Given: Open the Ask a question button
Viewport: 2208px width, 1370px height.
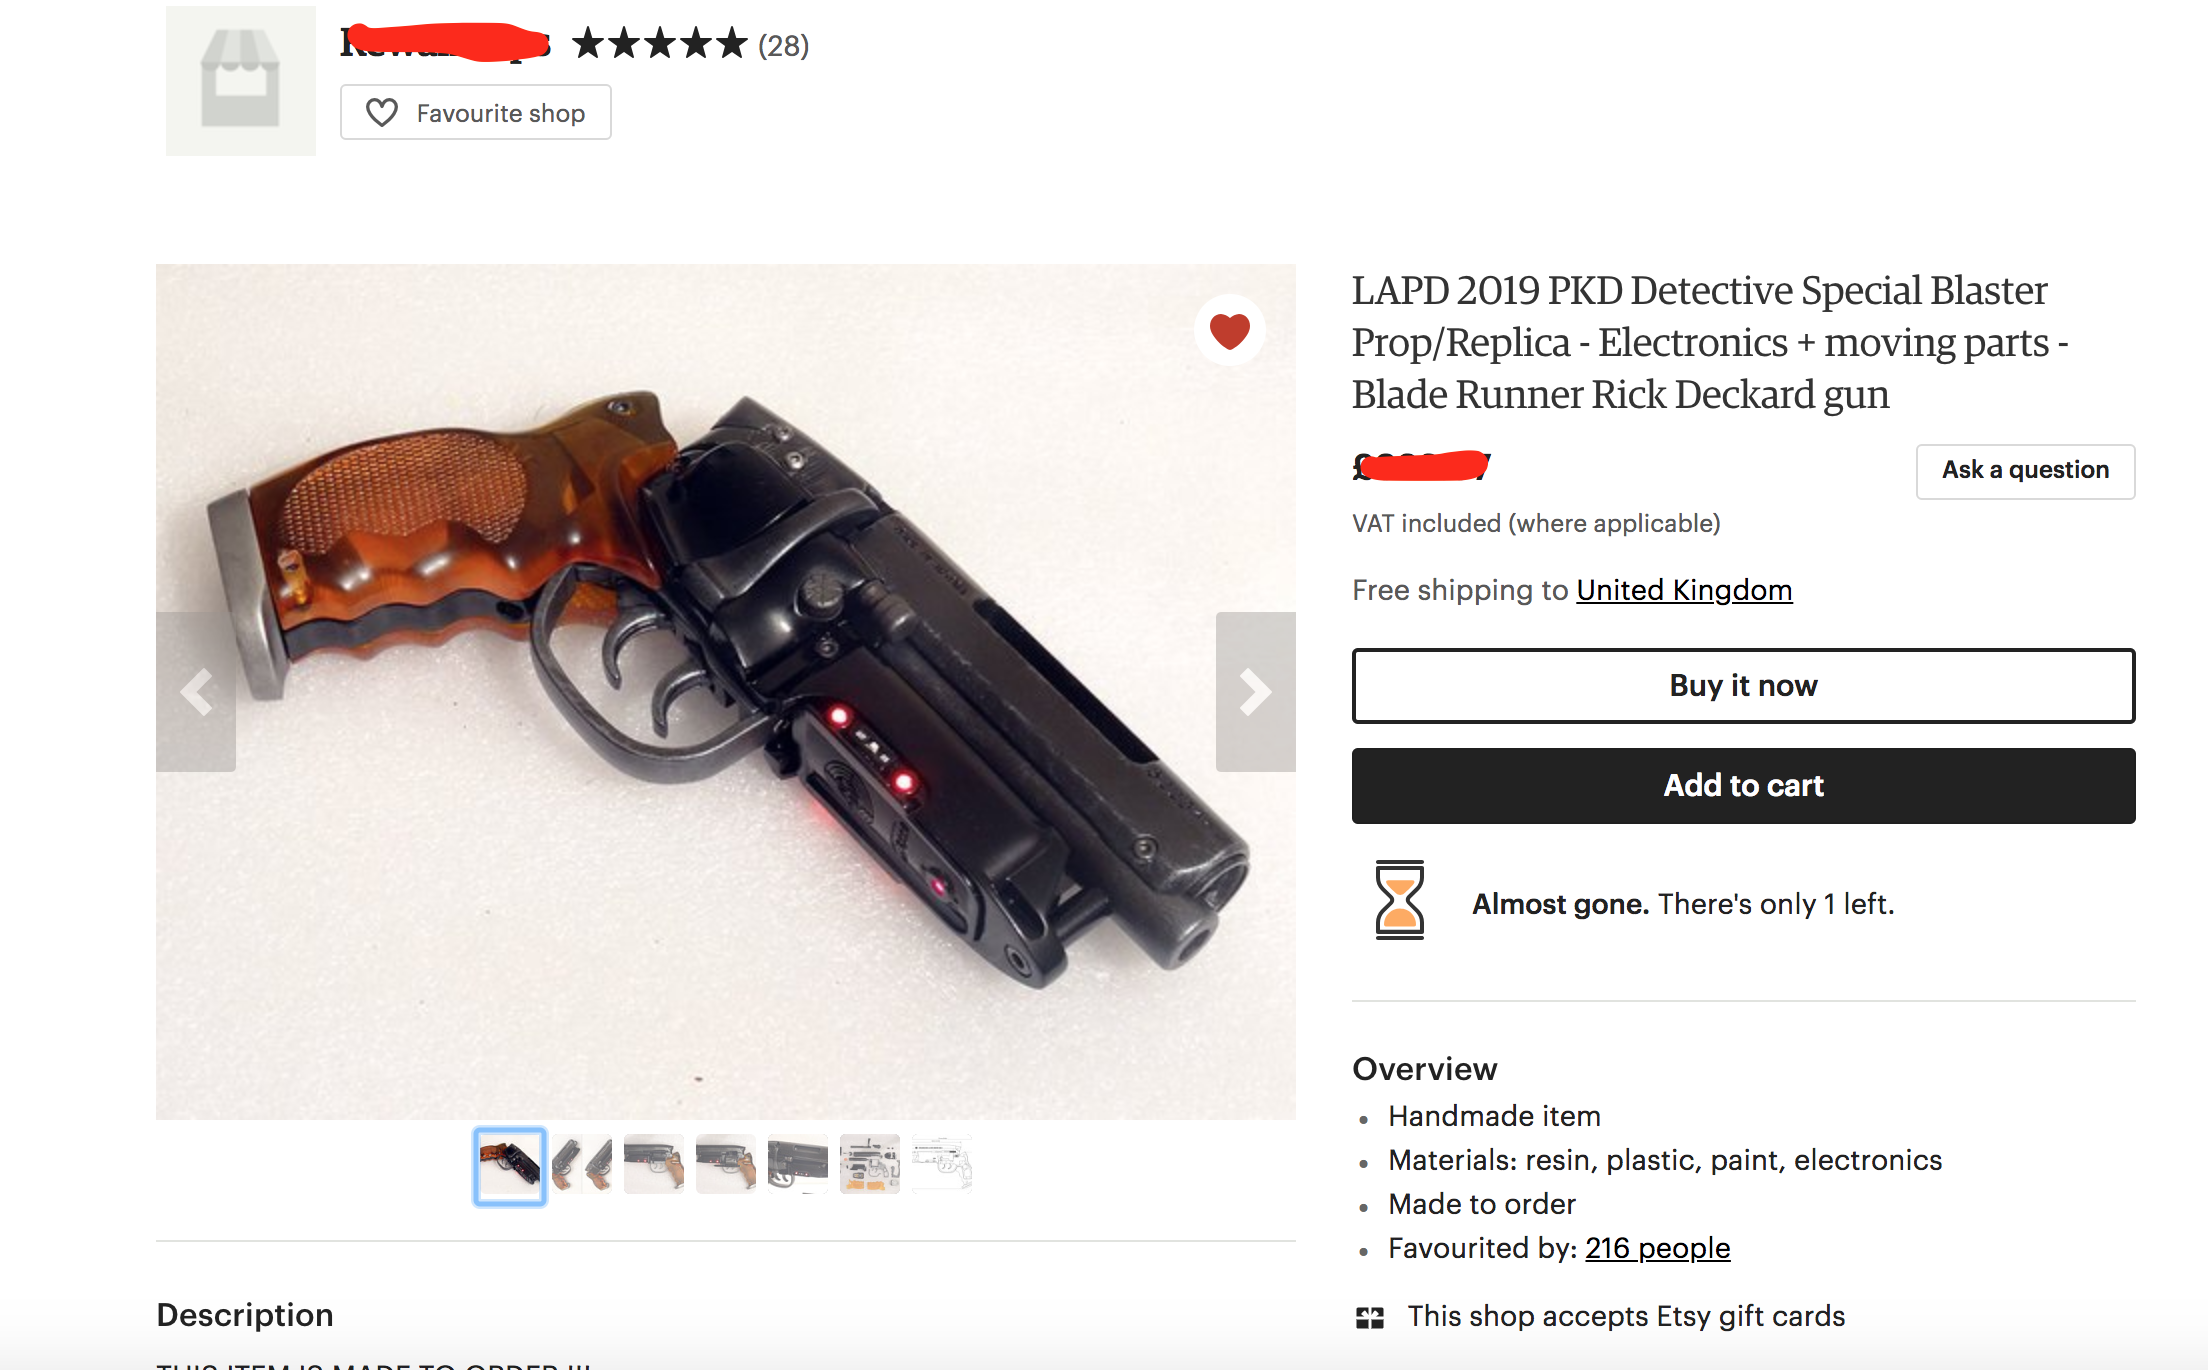Looking at the screenshot, I should [x=2025, y=471].
